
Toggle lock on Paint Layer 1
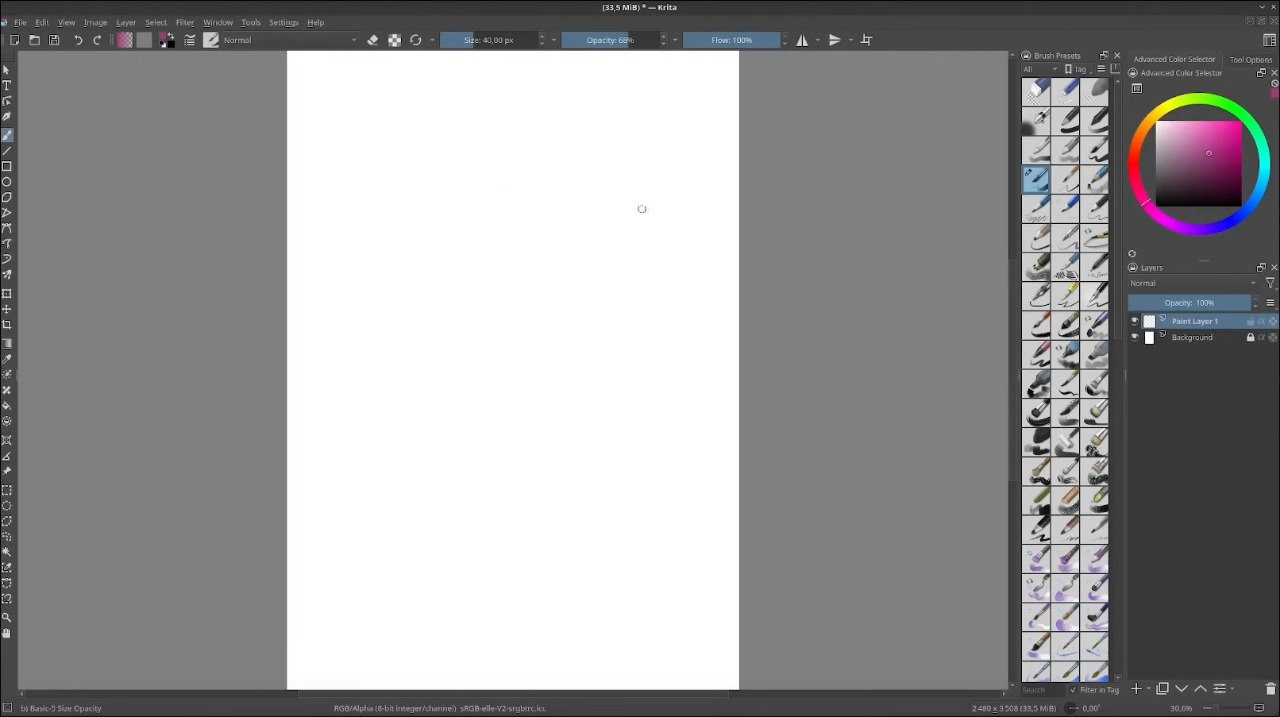pos(1250,321)
